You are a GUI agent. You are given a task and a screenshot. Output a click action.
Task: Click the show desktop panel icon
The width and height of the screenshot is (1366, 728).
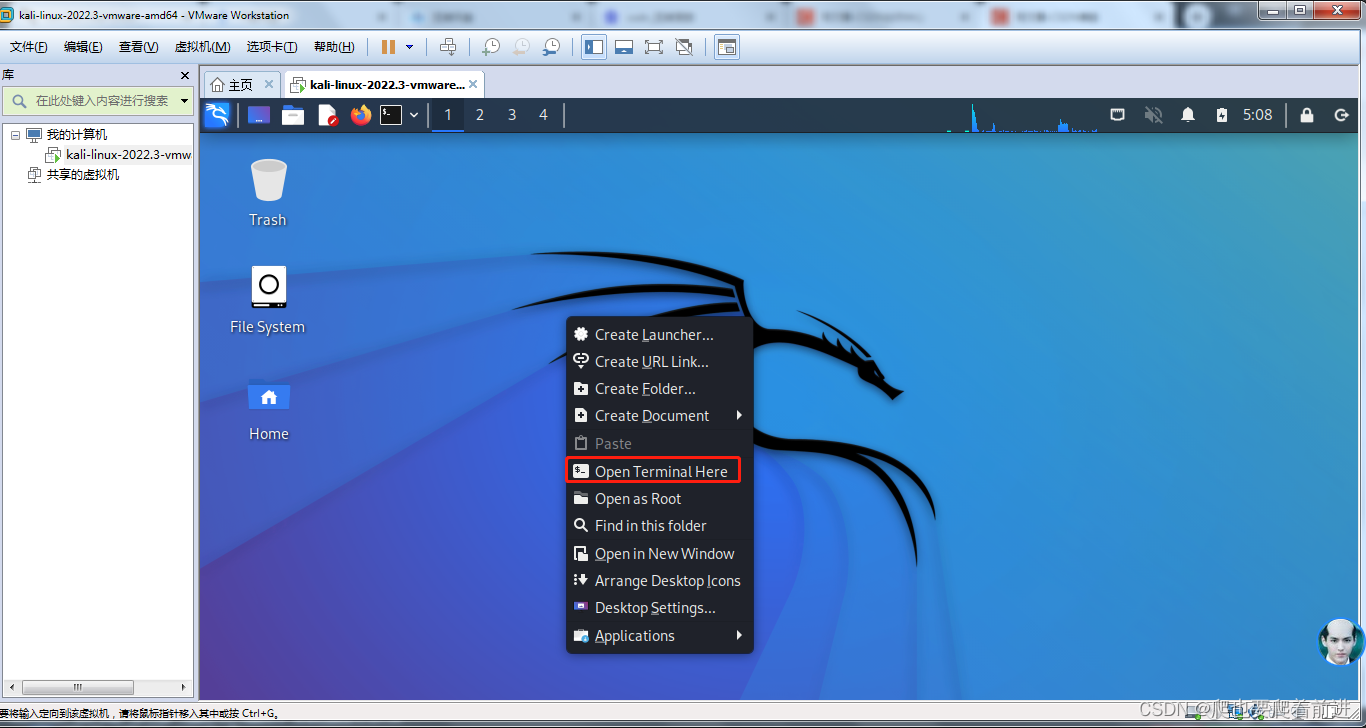point(259,115)
